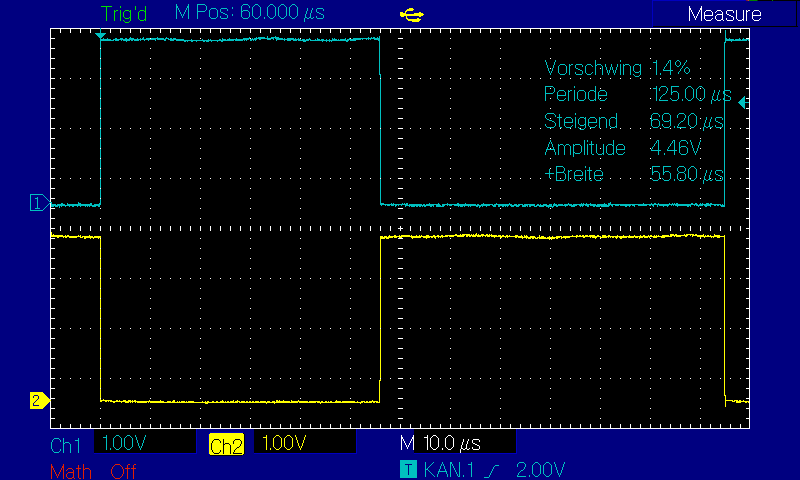Open the Ch2 1.00V scale field

(x=305, y=443)
